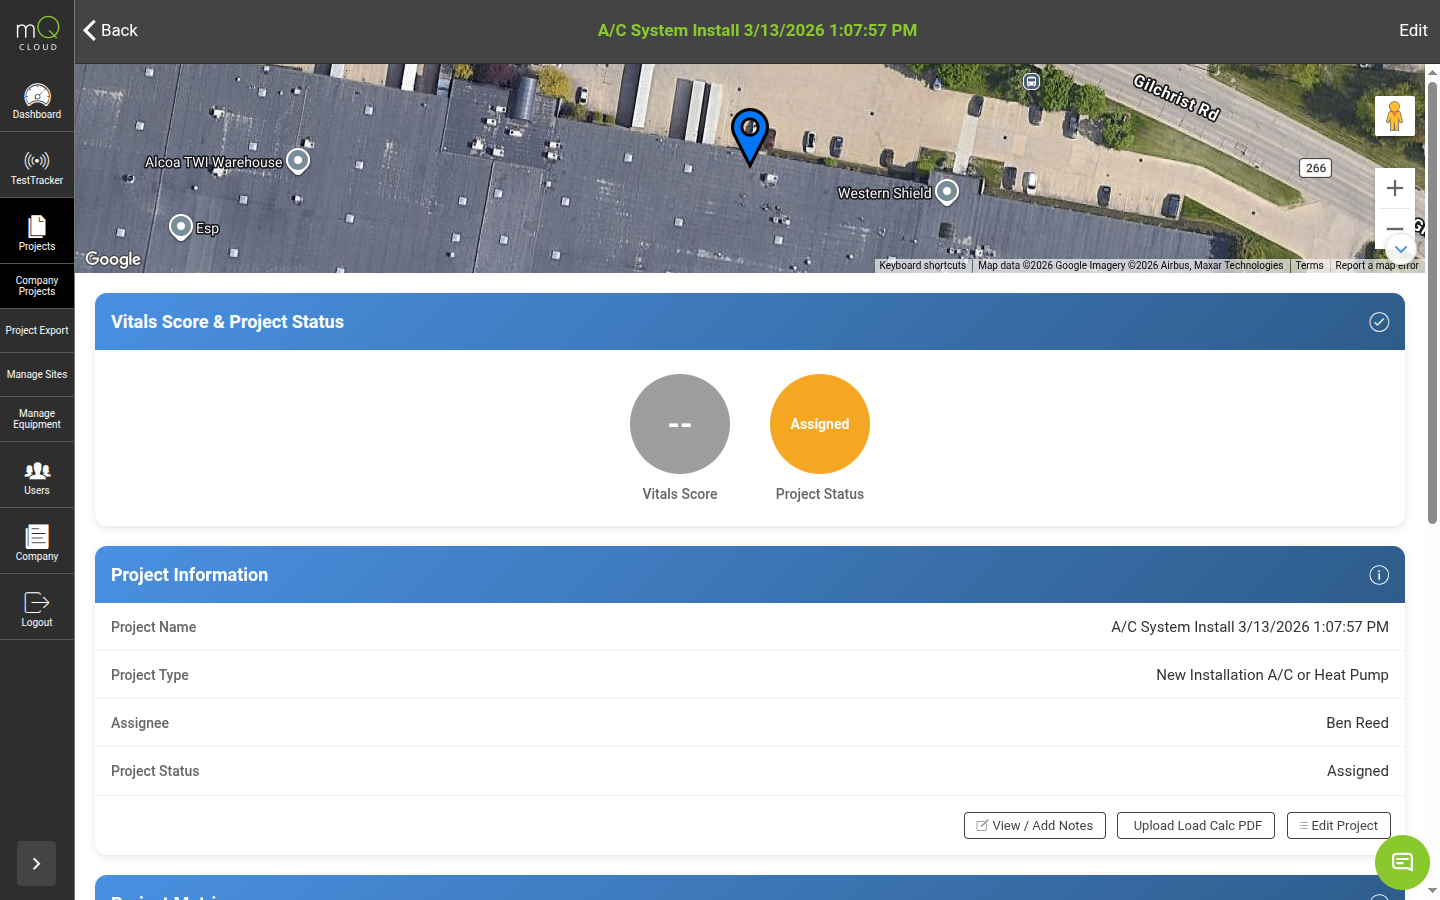The width and height of the screenshot is (1440, 900).
Task: Expand the sidebar with the arrow button
Action: (36, 863)
